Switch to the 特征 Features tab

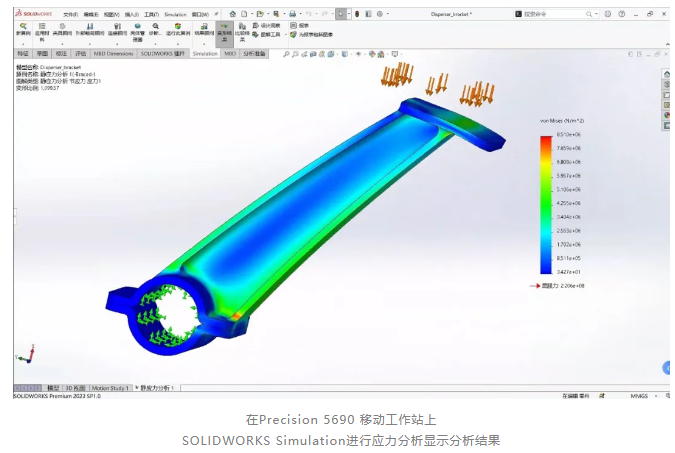(x=23, y=54)
